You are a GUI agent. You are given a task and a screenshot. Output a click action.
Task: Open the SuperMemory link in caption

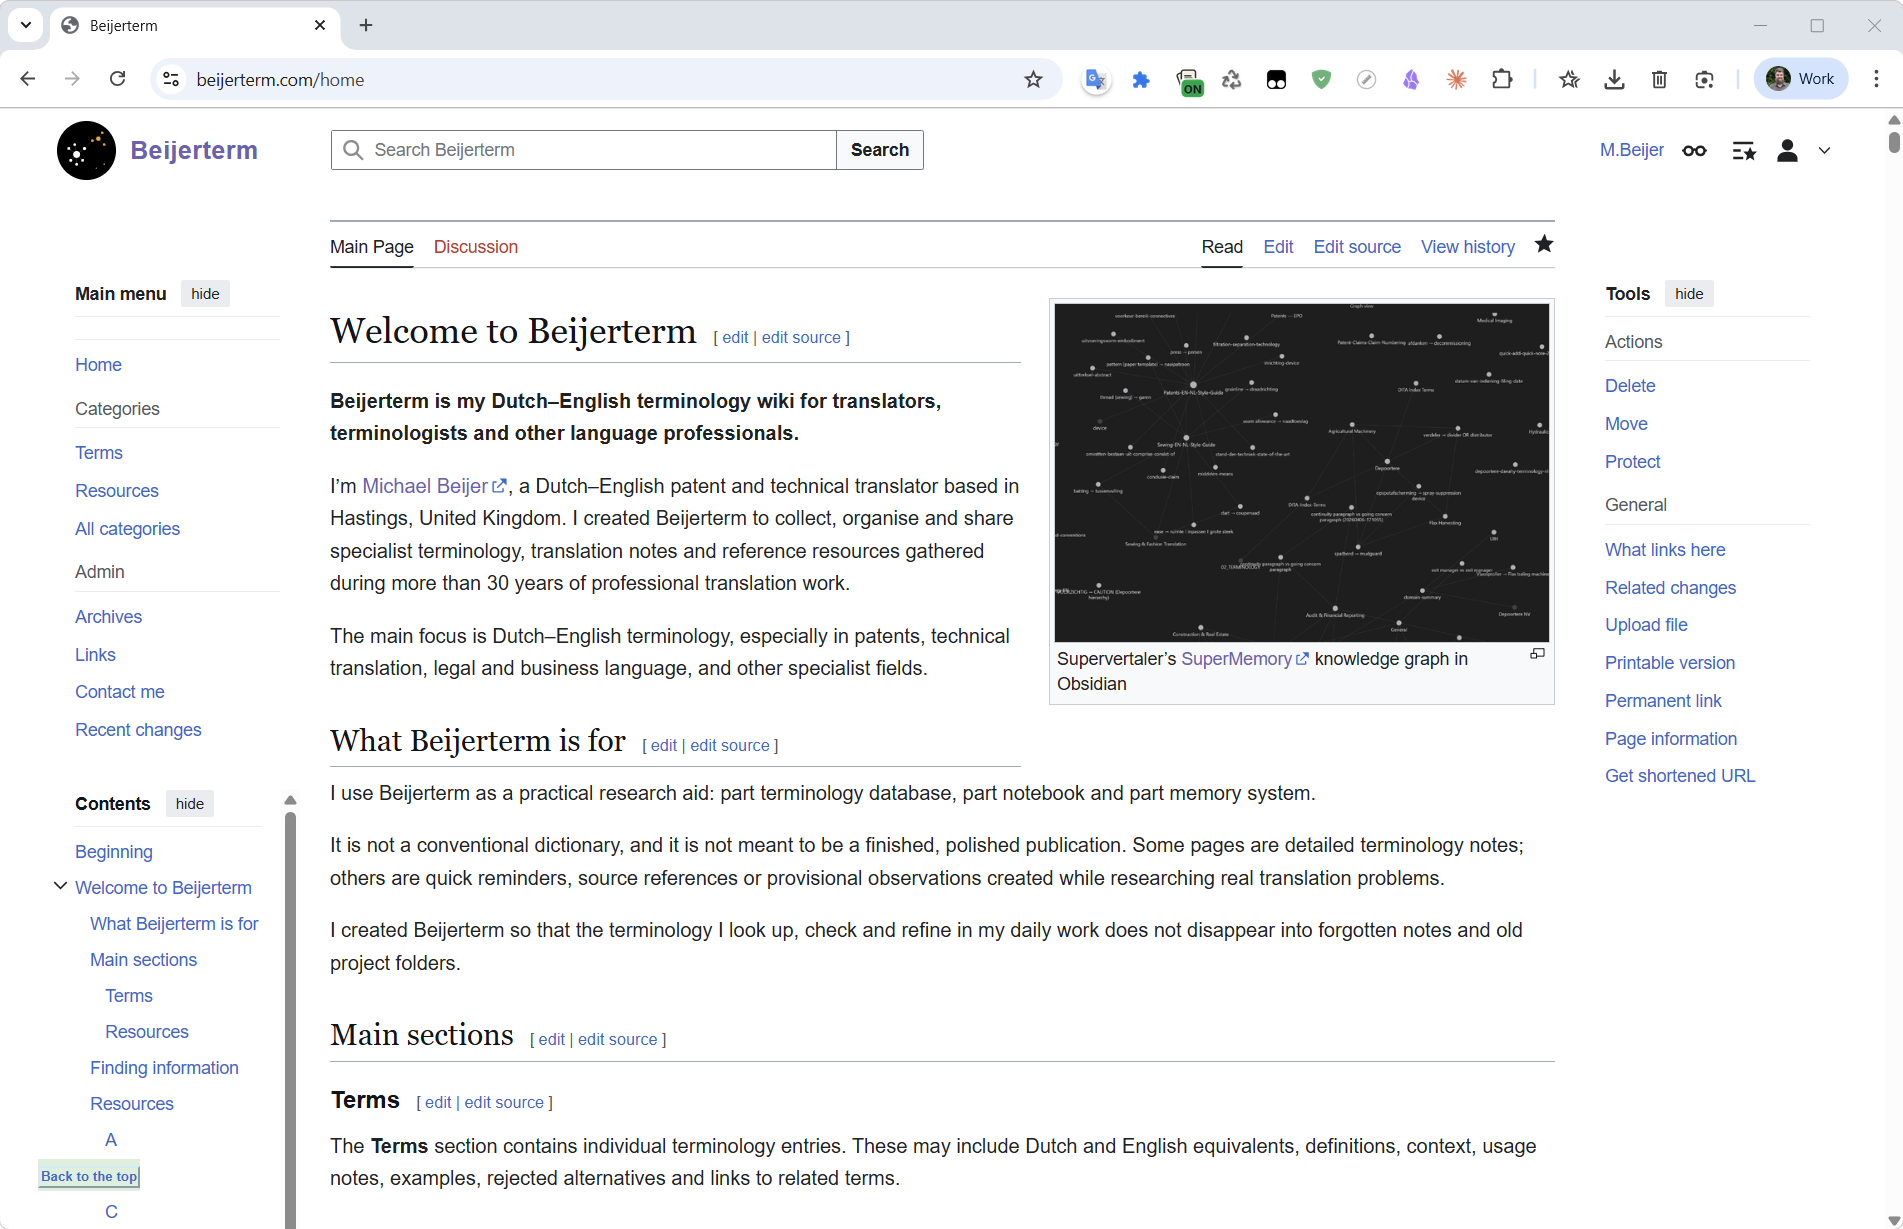tap(1245, 659)
